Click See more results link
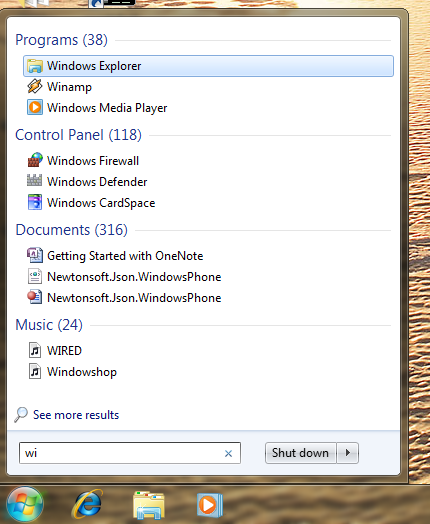The image size is (430, 524). (x=76, y=415)
